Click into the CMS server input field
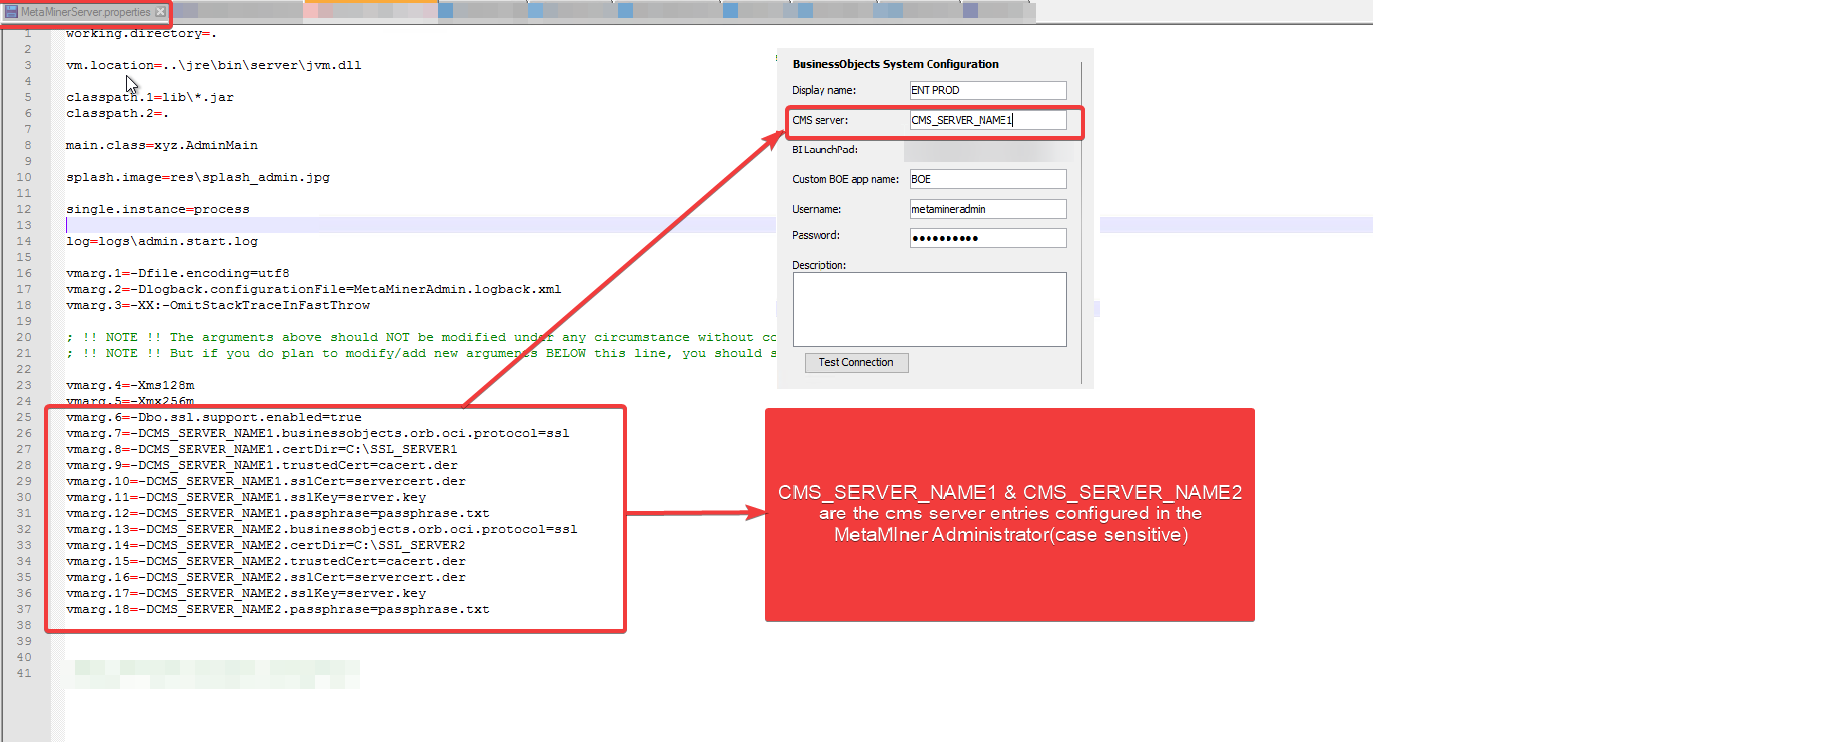This screenshot has height=742, width=1842. 987,120
